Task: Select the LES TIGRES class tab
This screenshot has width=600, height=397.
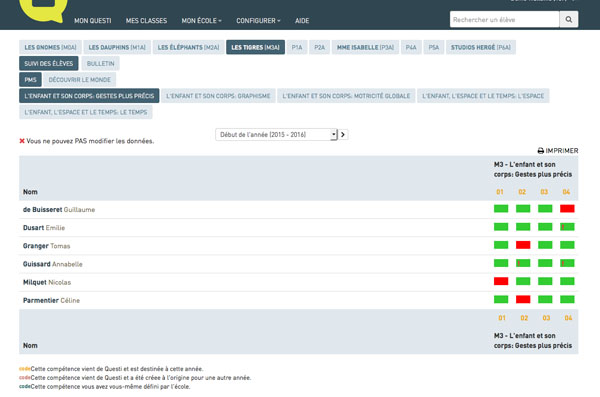Action: pyautogui.click(x=255, y=47)
